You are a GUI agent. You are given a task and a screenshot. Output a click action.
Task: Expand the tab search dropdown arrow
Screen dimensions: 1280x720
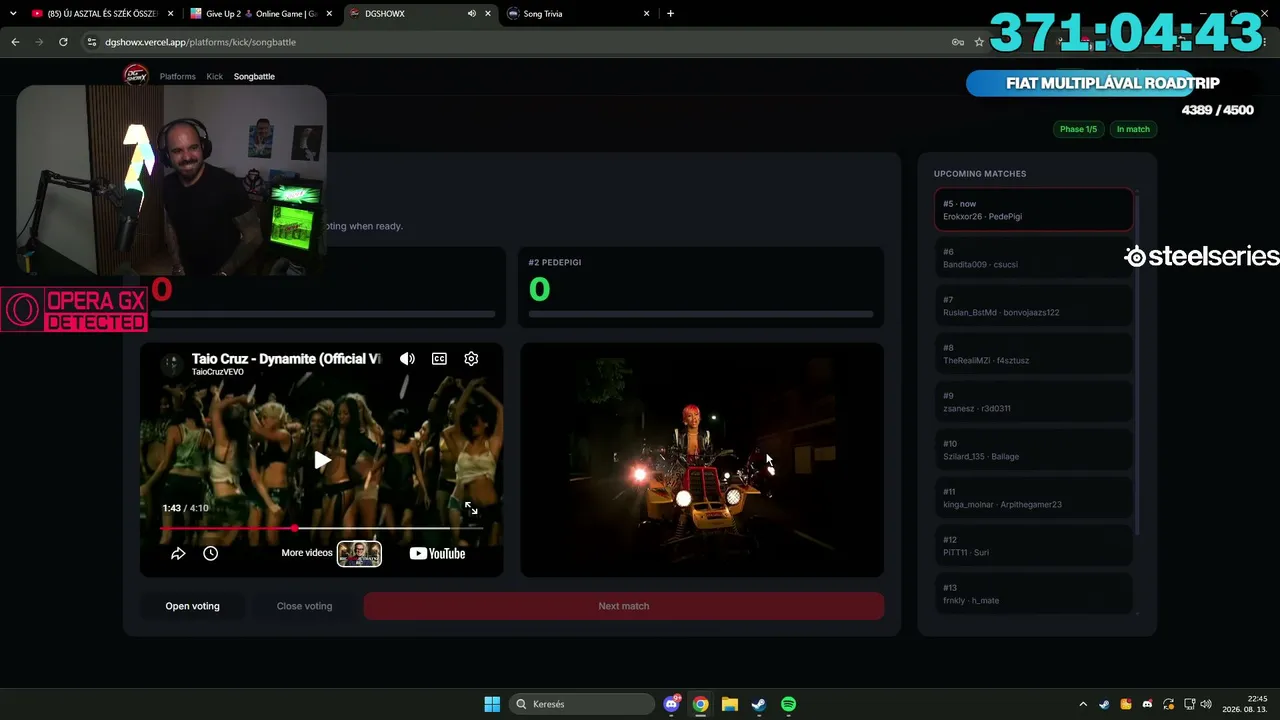13,14
